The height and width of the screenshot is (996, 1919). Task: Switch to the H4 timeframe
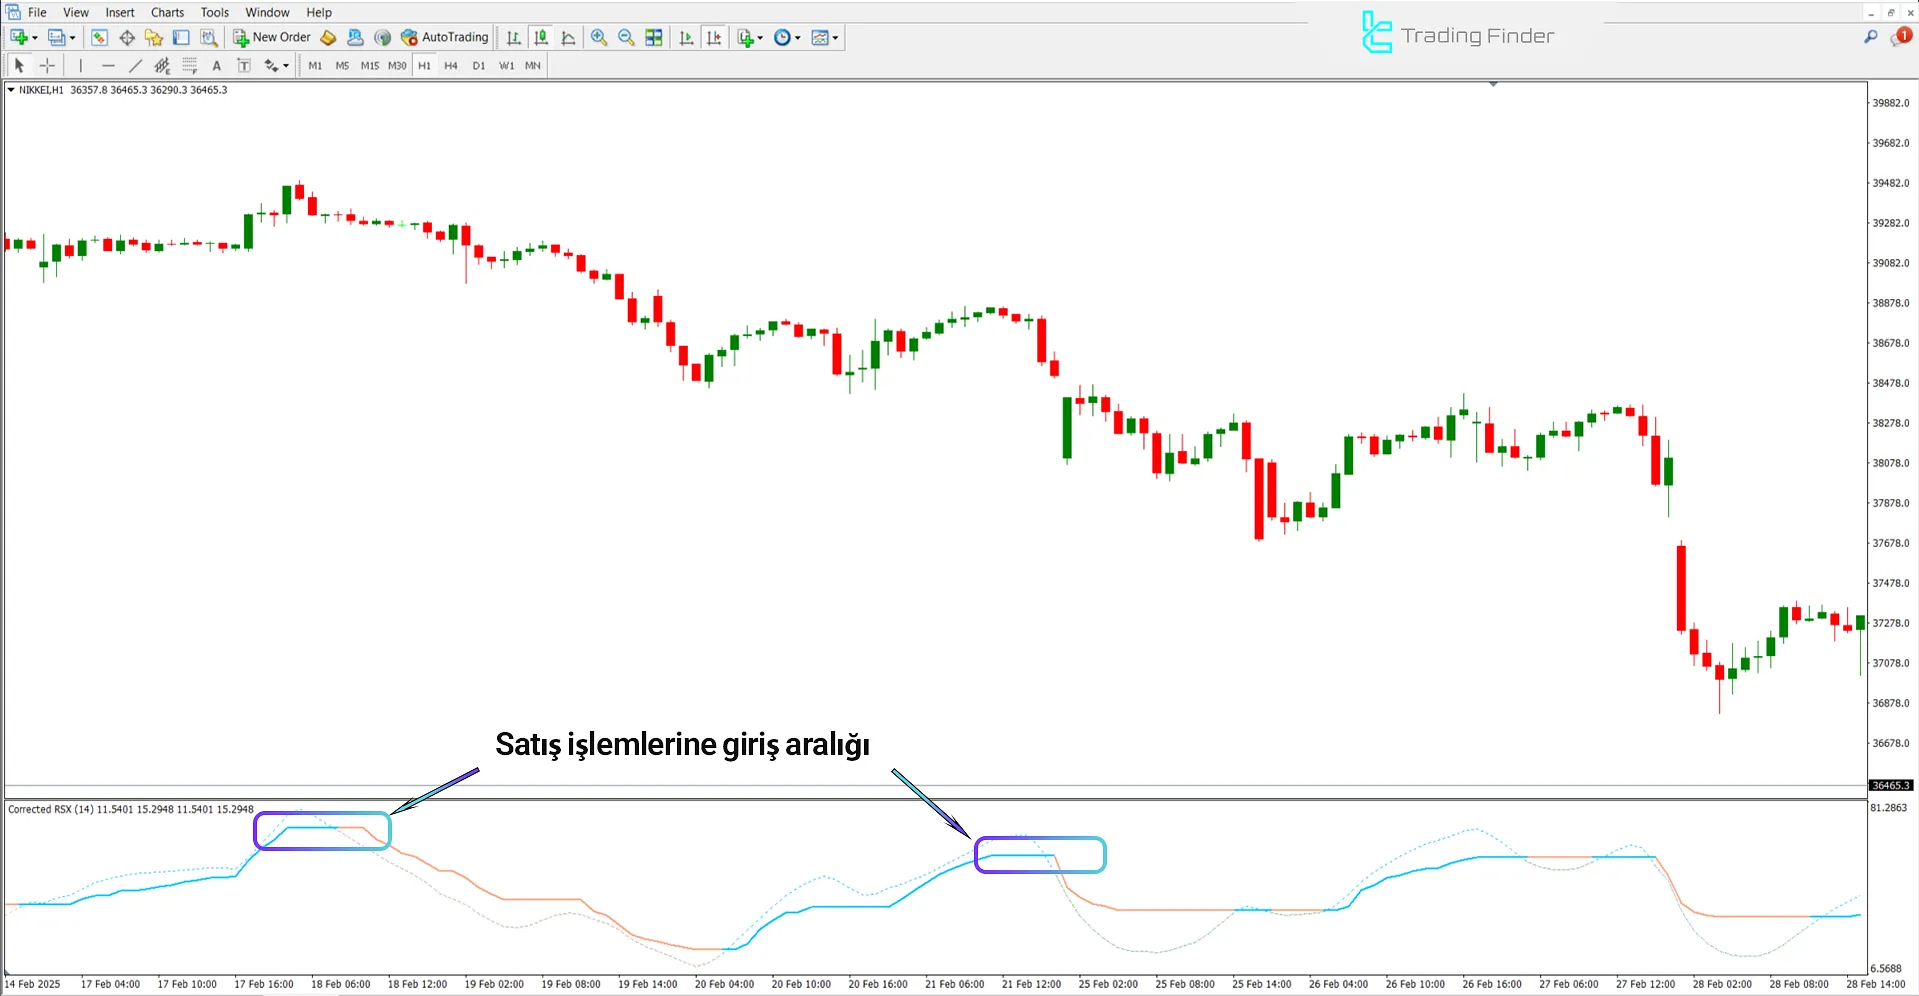(x=451, y=66)
